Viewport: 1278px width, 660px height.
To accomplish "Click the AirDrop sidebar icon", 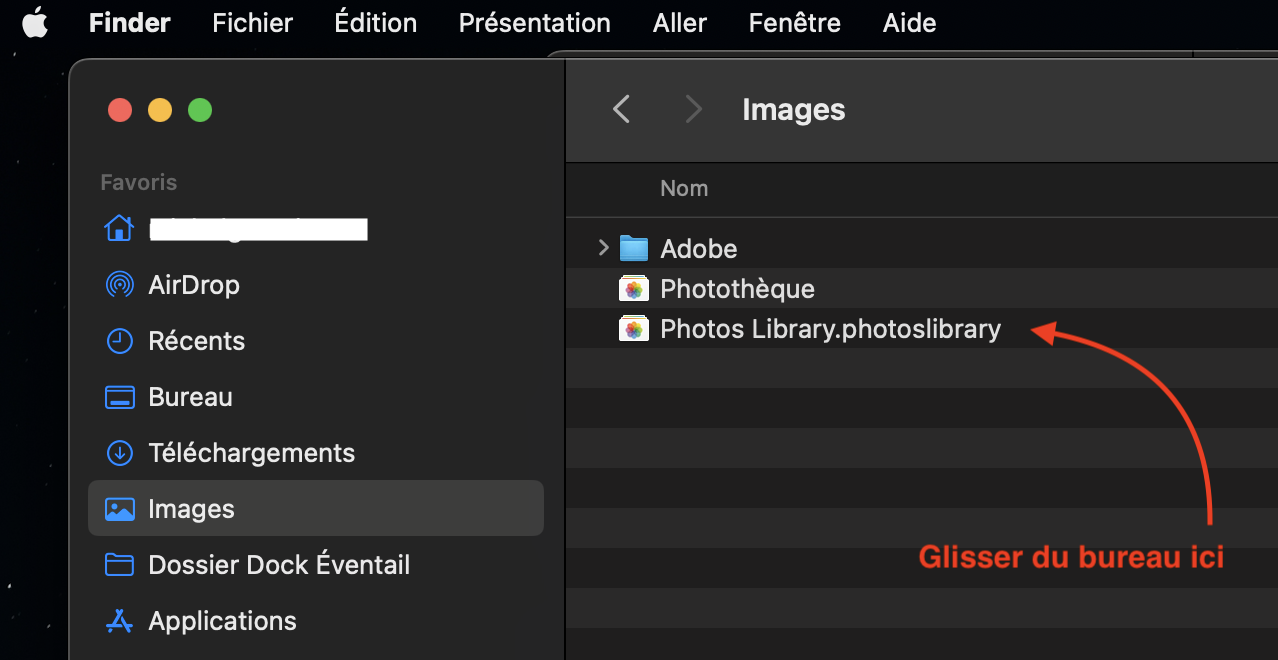I will click(119, 285).
